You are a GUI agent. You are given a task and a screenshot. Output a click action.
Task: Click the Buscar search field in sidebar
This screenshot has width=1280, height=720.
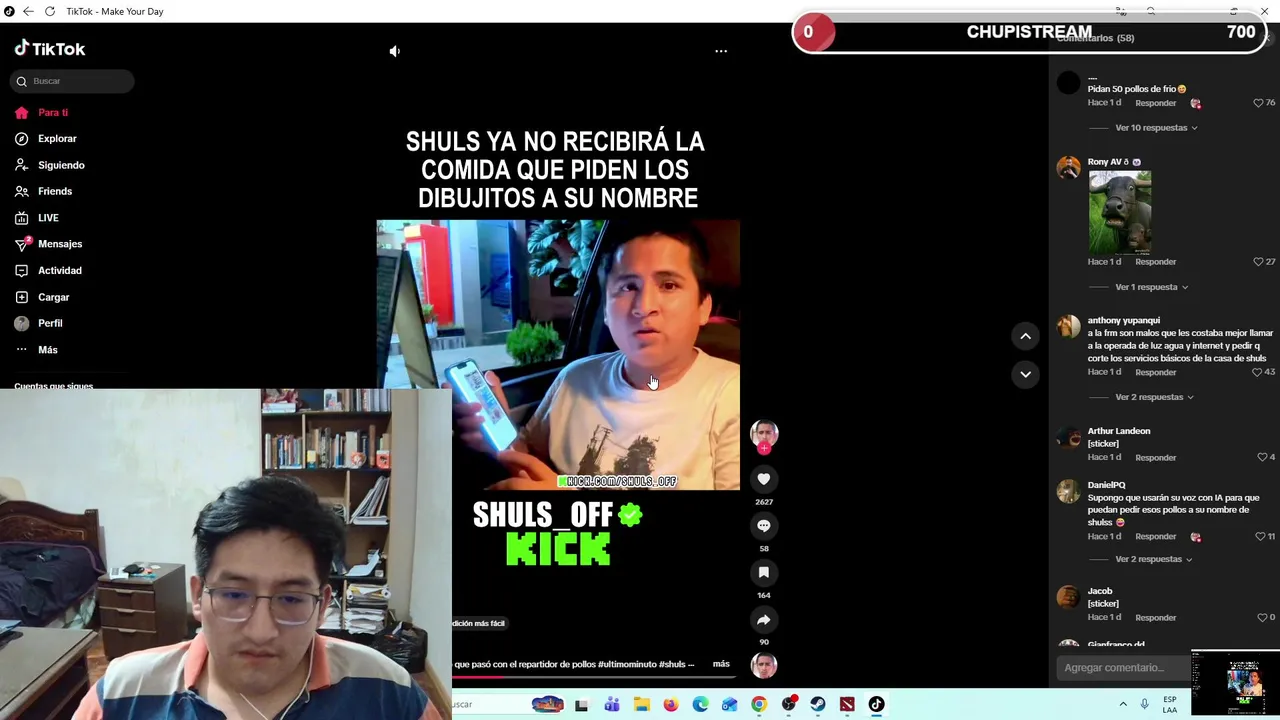pos(72,81)
